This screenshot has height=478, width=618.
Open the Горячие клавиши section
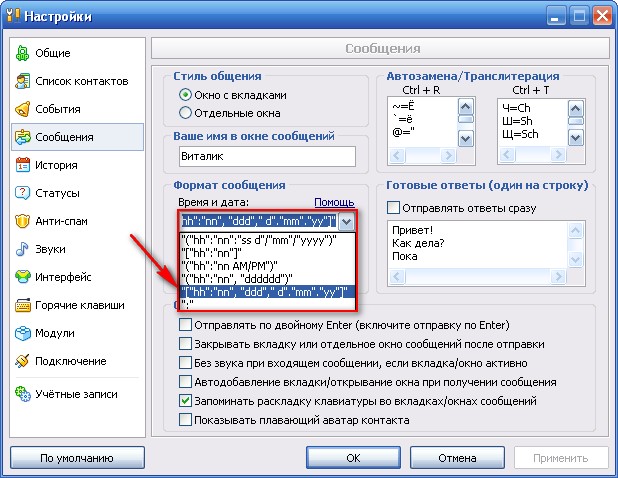coord(77,305)
